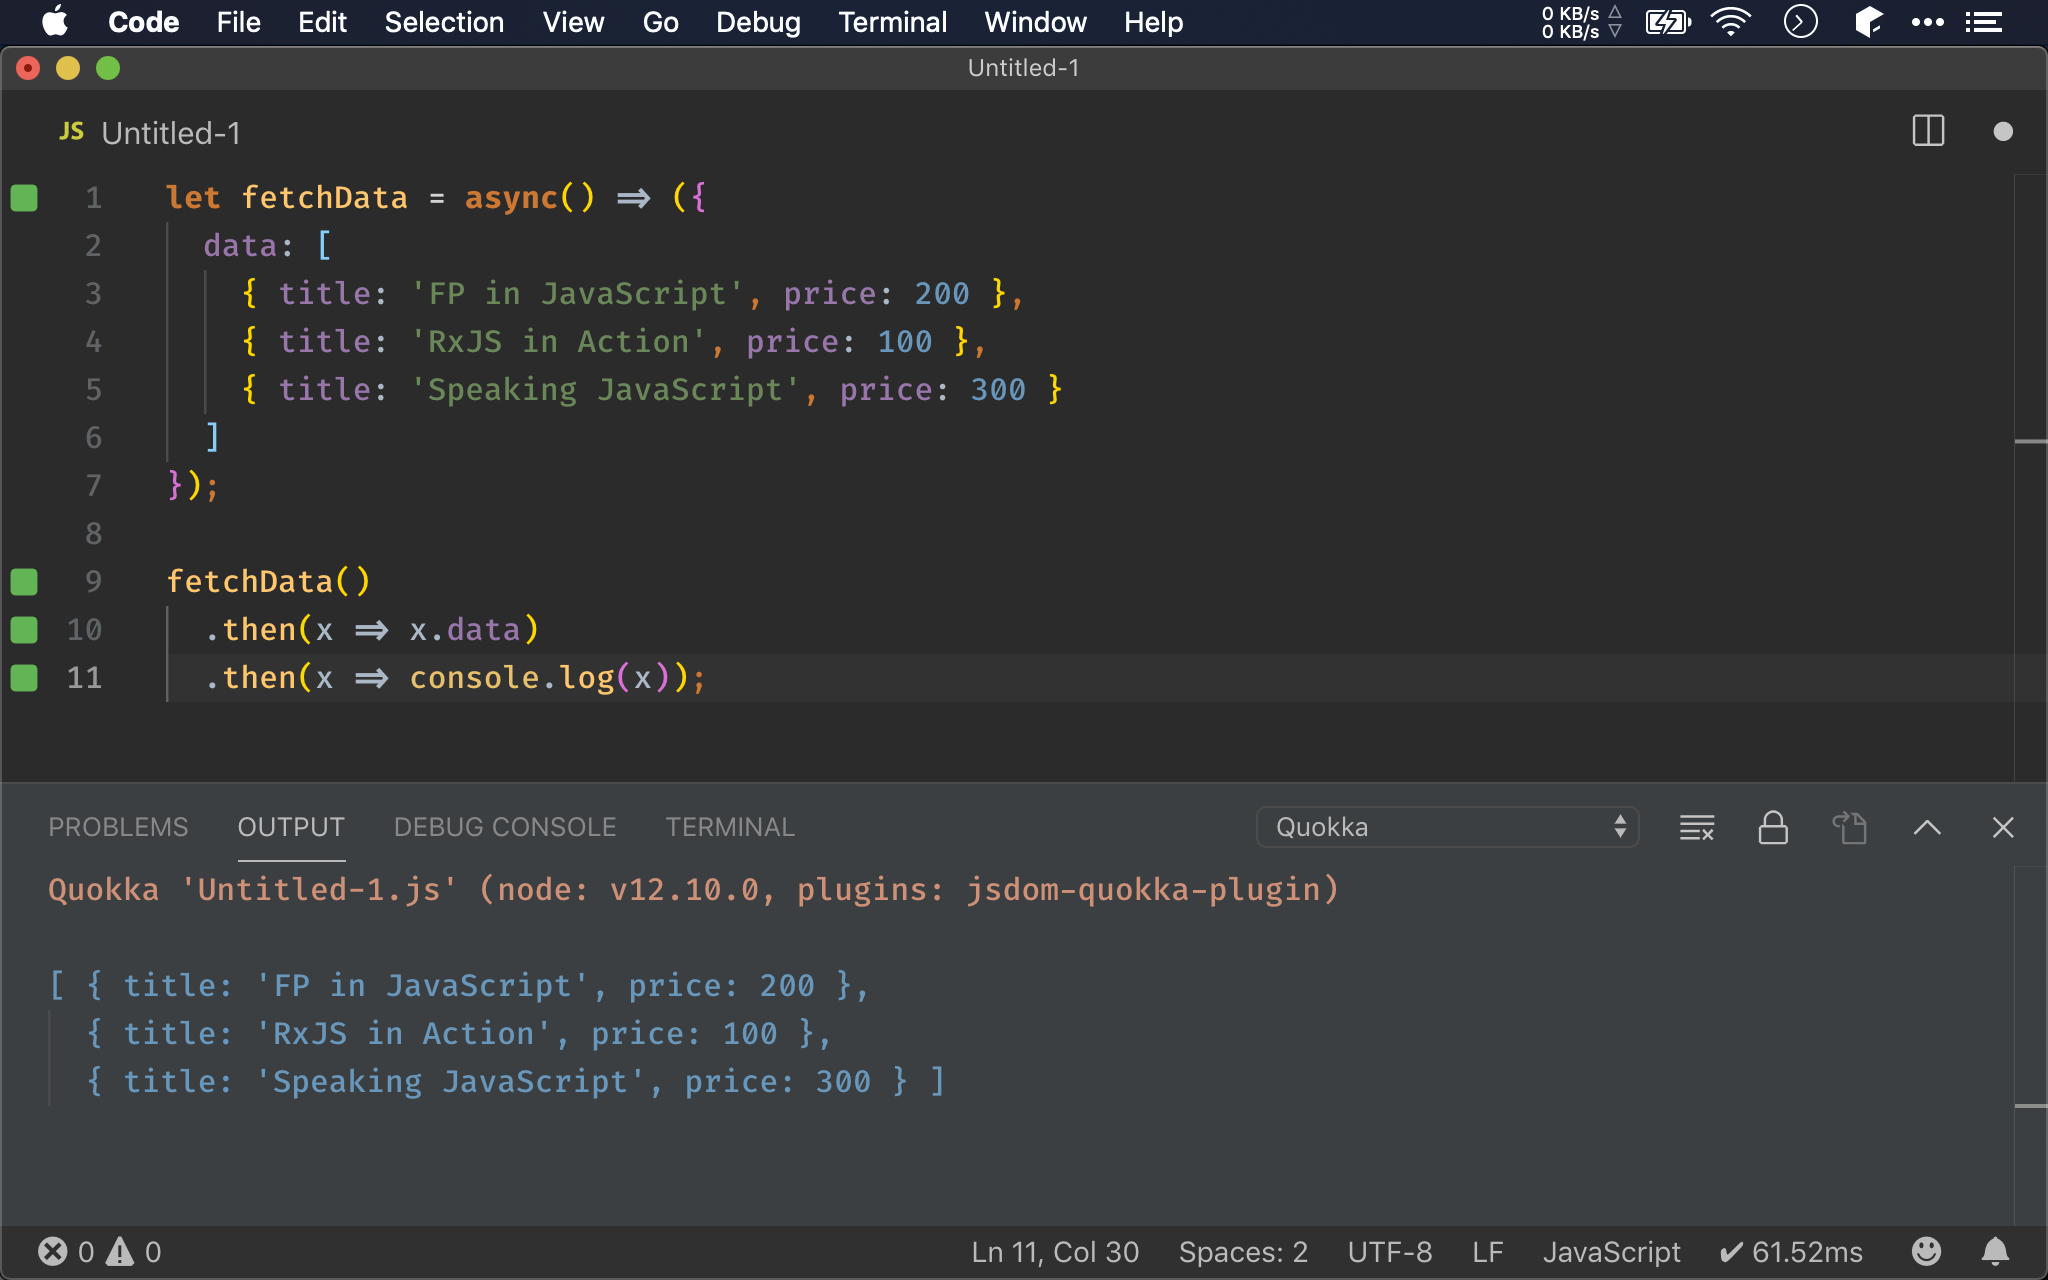
Task: Click the Quokka 61.52ms timing status
Action: pyautogui.click(x=1791, y=1252)
